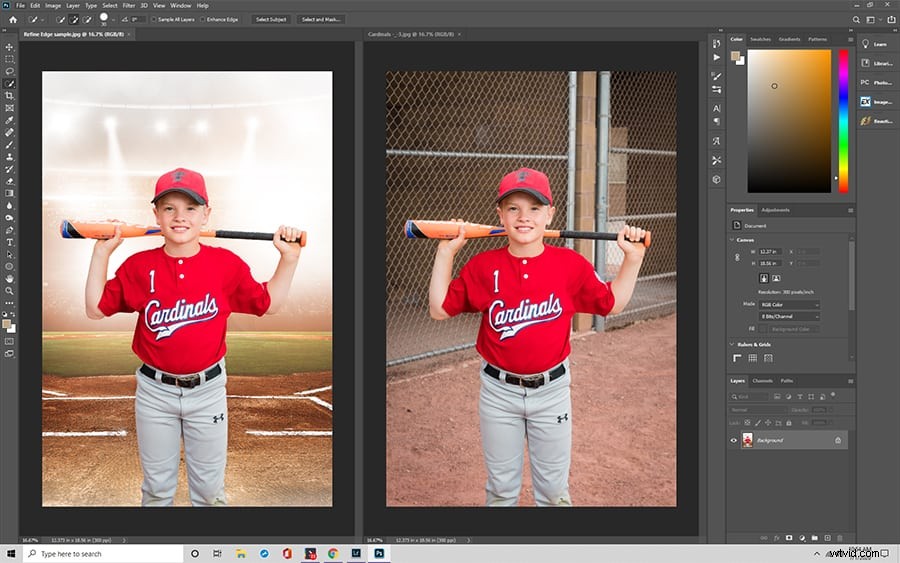Pick a color in the color field
Image resolution: width=900 pixels, height=563 pixels.
pos(789,121)
